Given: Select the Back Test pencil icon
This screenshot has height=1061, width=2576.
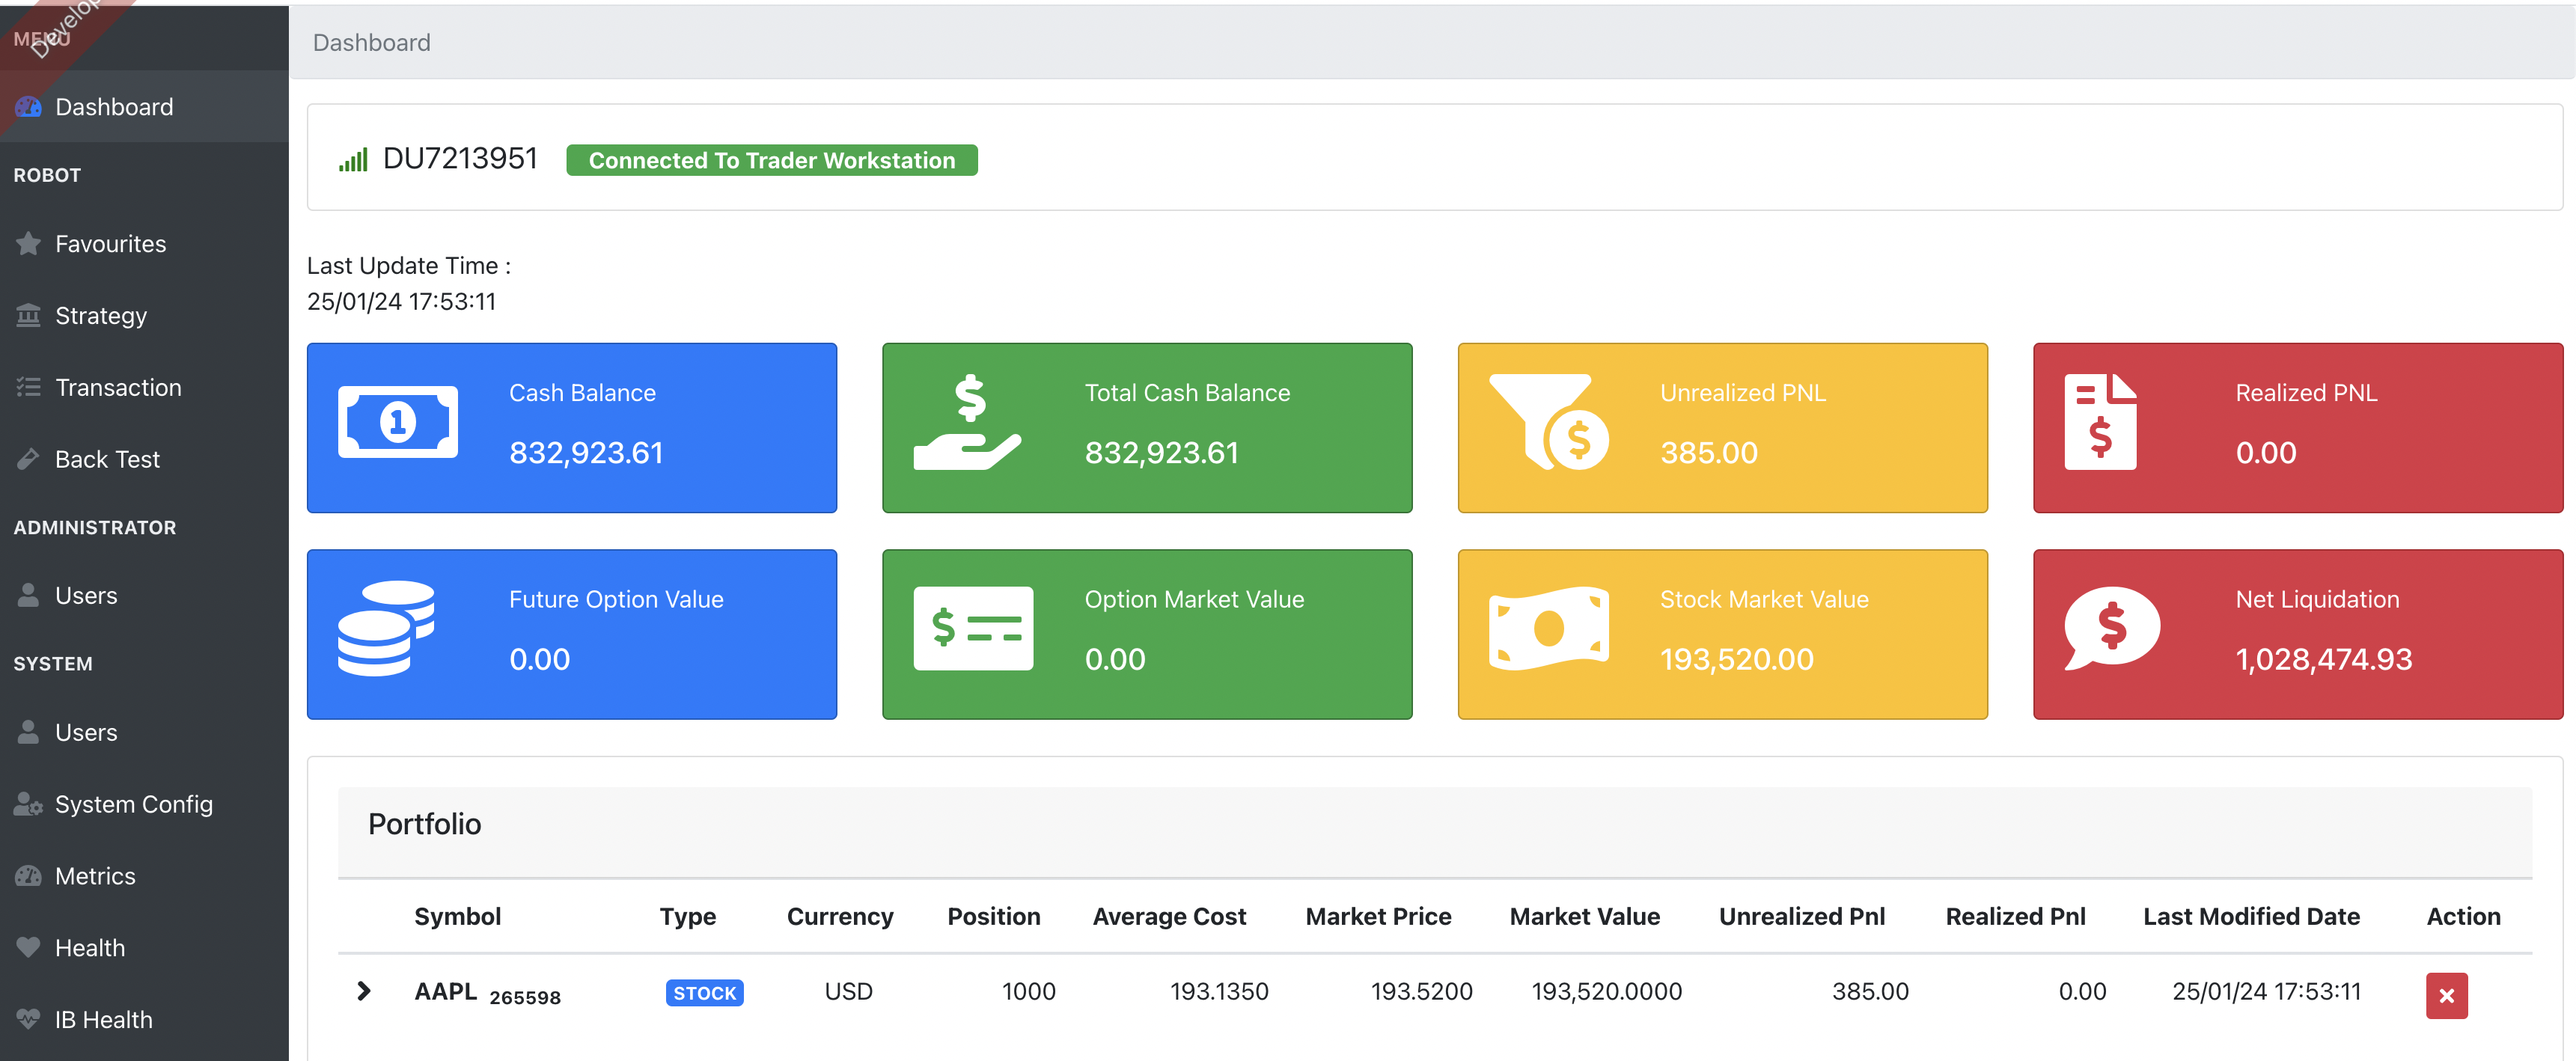Looking at the screenshot, I should 28,458.
